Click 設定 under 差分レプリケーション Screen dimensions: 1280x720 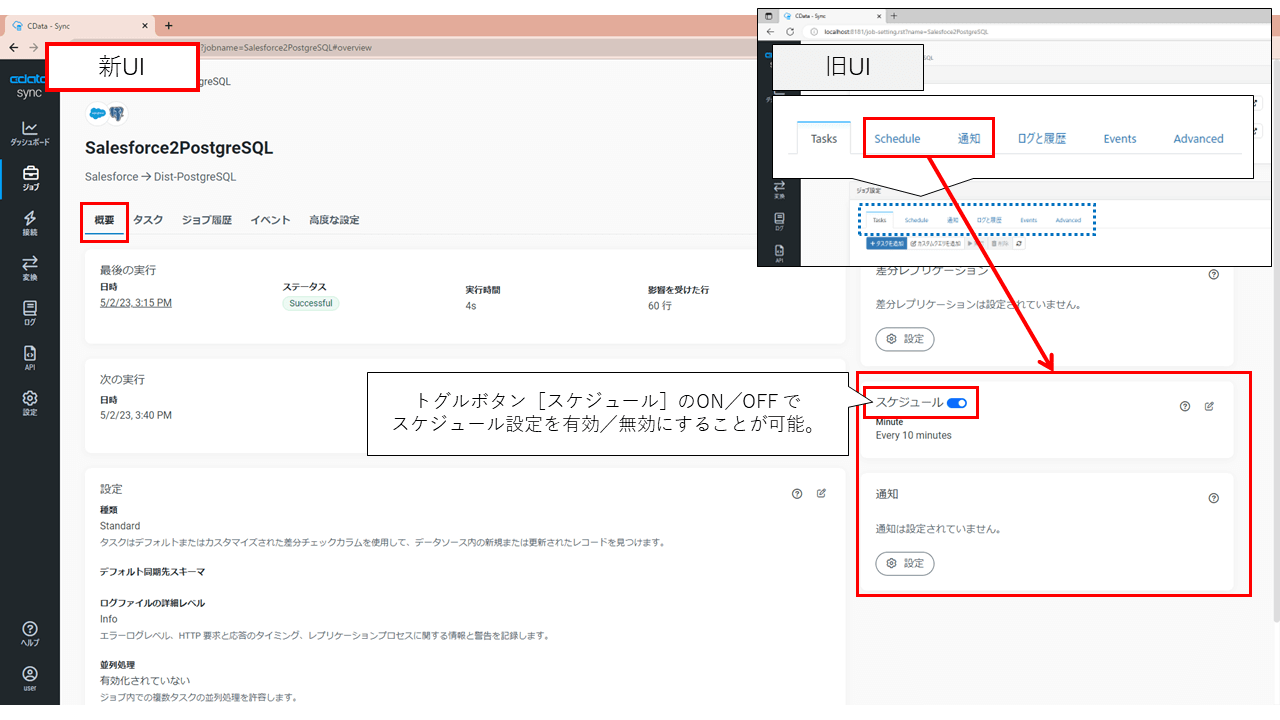pos(904,339)
